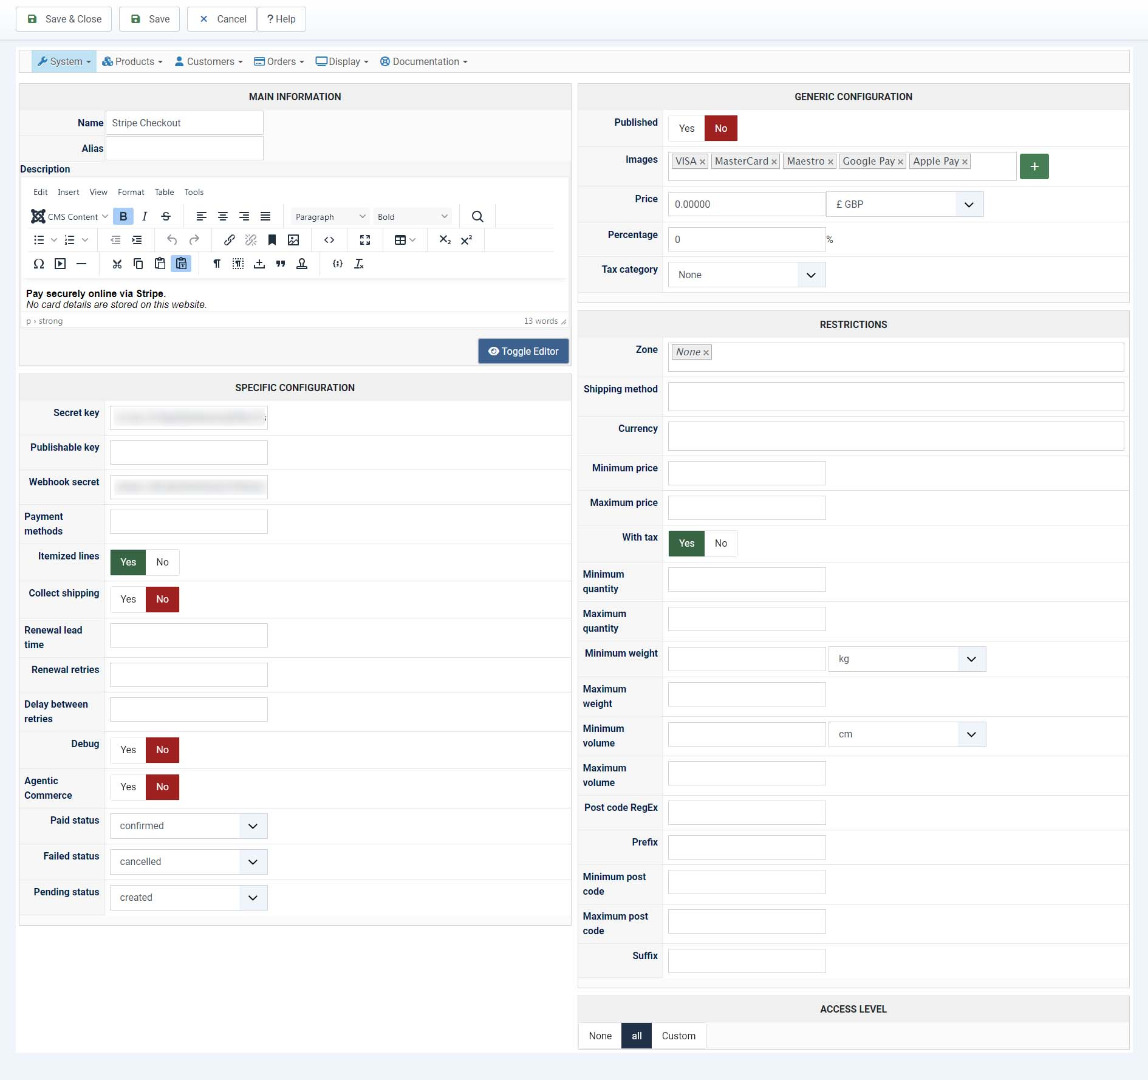Click the italic formatting icon

[x=144, y=216]
